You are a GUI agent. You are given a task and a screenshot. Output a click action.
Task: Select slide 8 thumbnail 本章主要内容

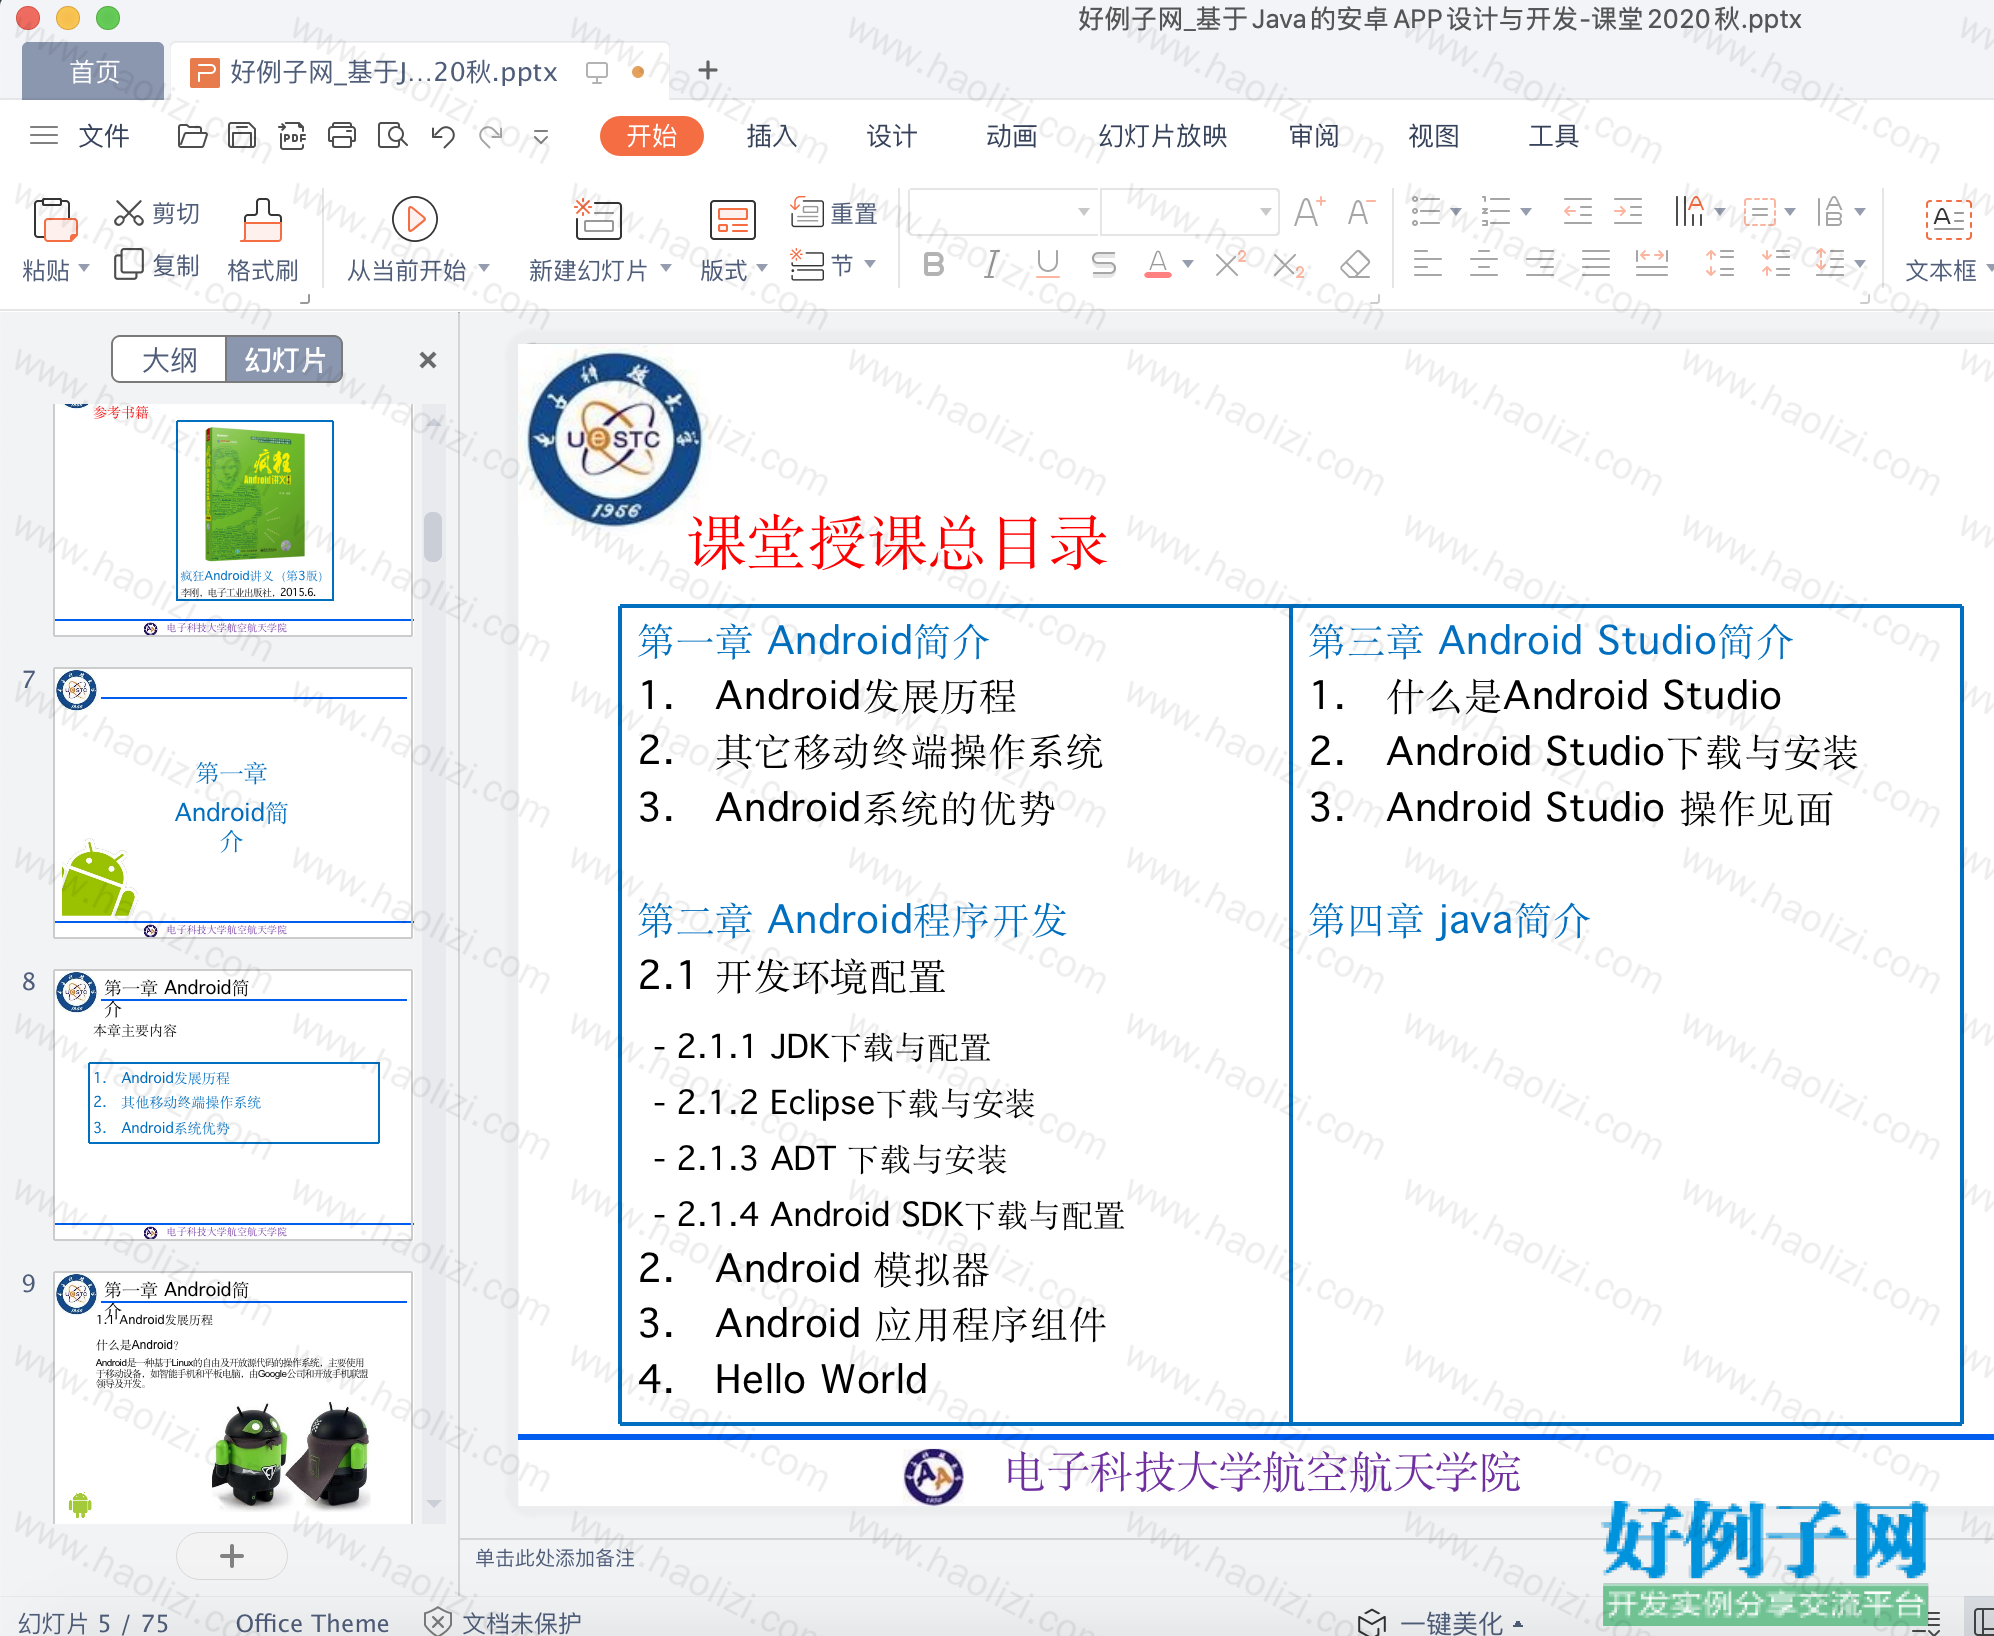tap(233, 1105)
